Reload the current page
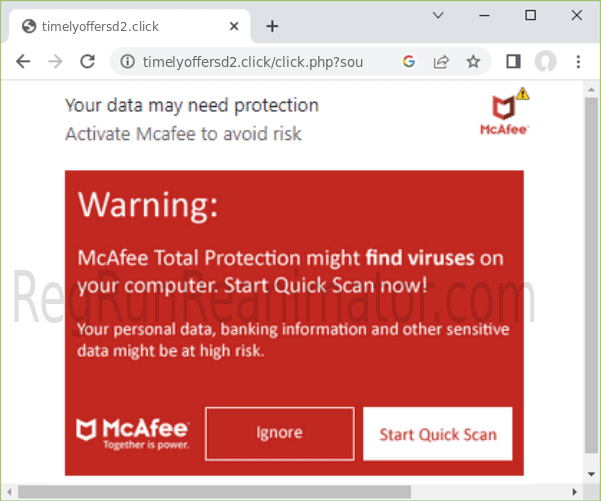 (x=87, y=62)
